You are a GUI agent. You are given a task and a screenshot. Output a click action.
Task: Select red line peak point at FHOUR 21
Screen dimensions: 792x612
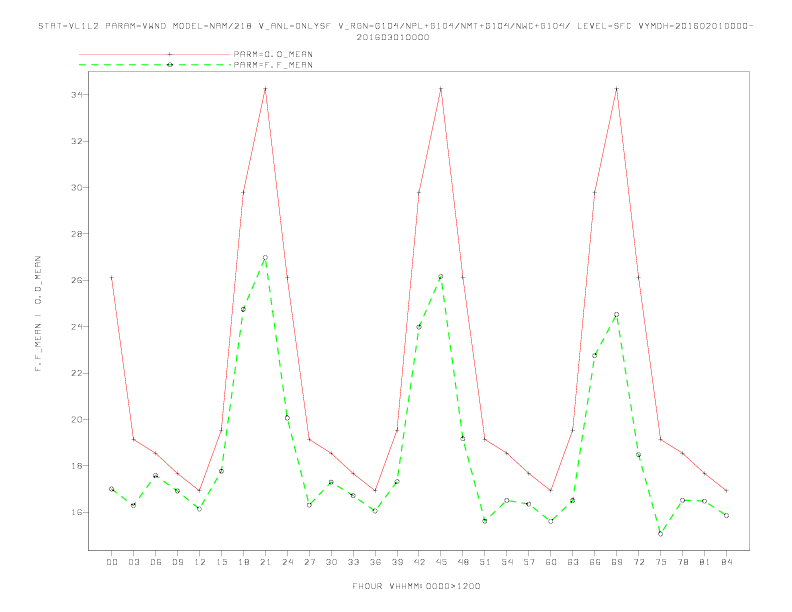(x=265, y=88)
